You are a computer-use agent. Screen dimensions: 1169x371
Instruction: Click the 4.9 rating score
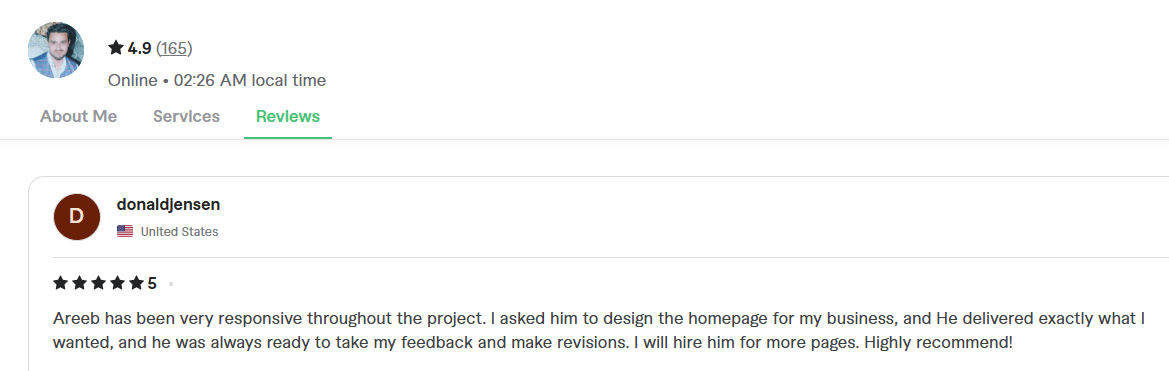[139, 48]
